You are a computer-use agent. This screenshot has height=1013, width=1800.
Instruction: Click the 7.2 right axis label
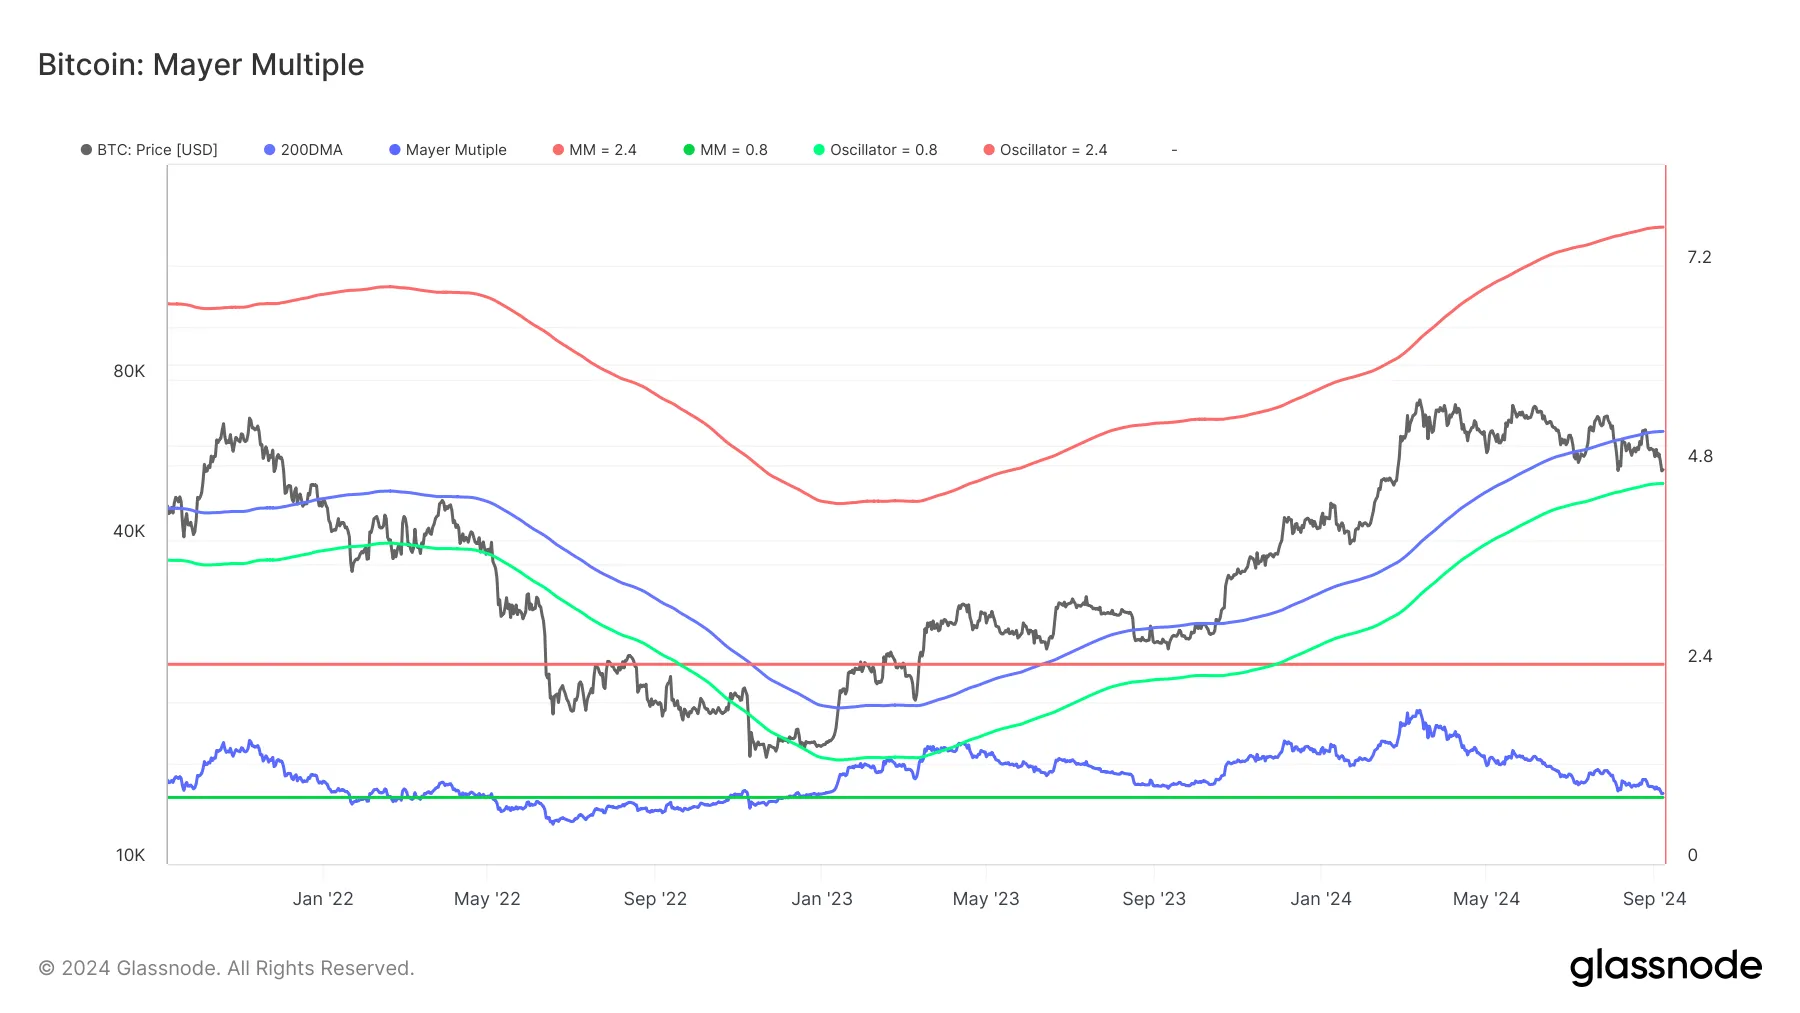(1699, 258)
